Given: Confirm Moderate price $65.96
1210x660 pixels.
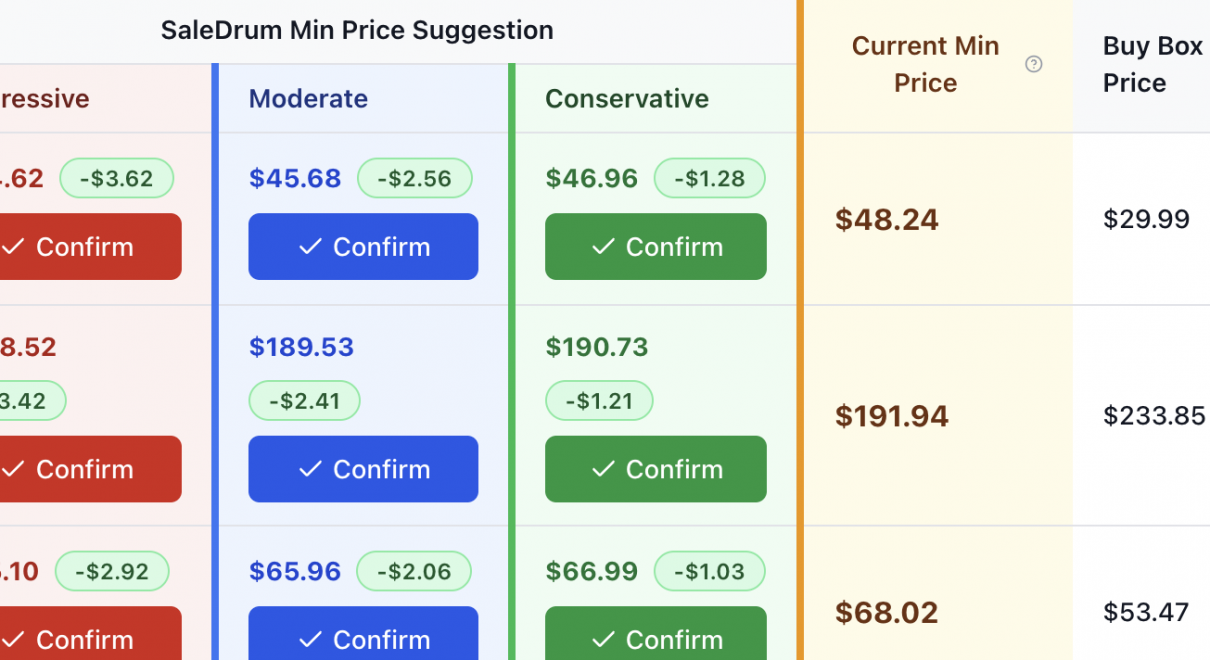Looking at the screenshot, I should pyautogui.click(x=363, y=636).
